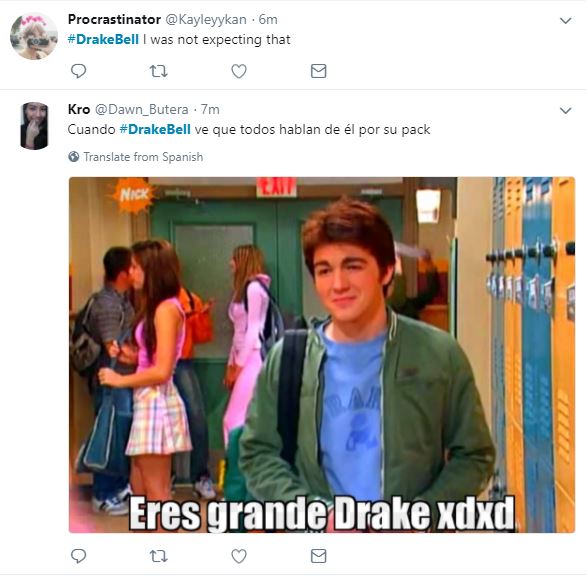
Task: Share Kro's tweet via envelope icon
Action: click(318, 556)
